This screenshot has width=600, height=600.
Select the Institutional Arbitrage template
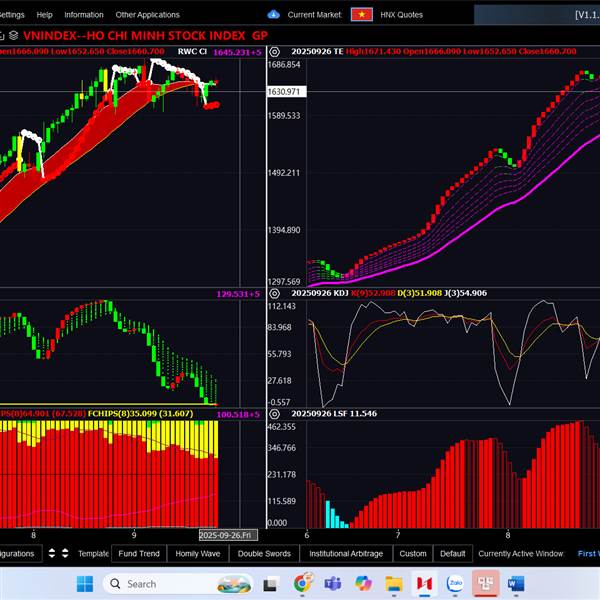point(345,553)
